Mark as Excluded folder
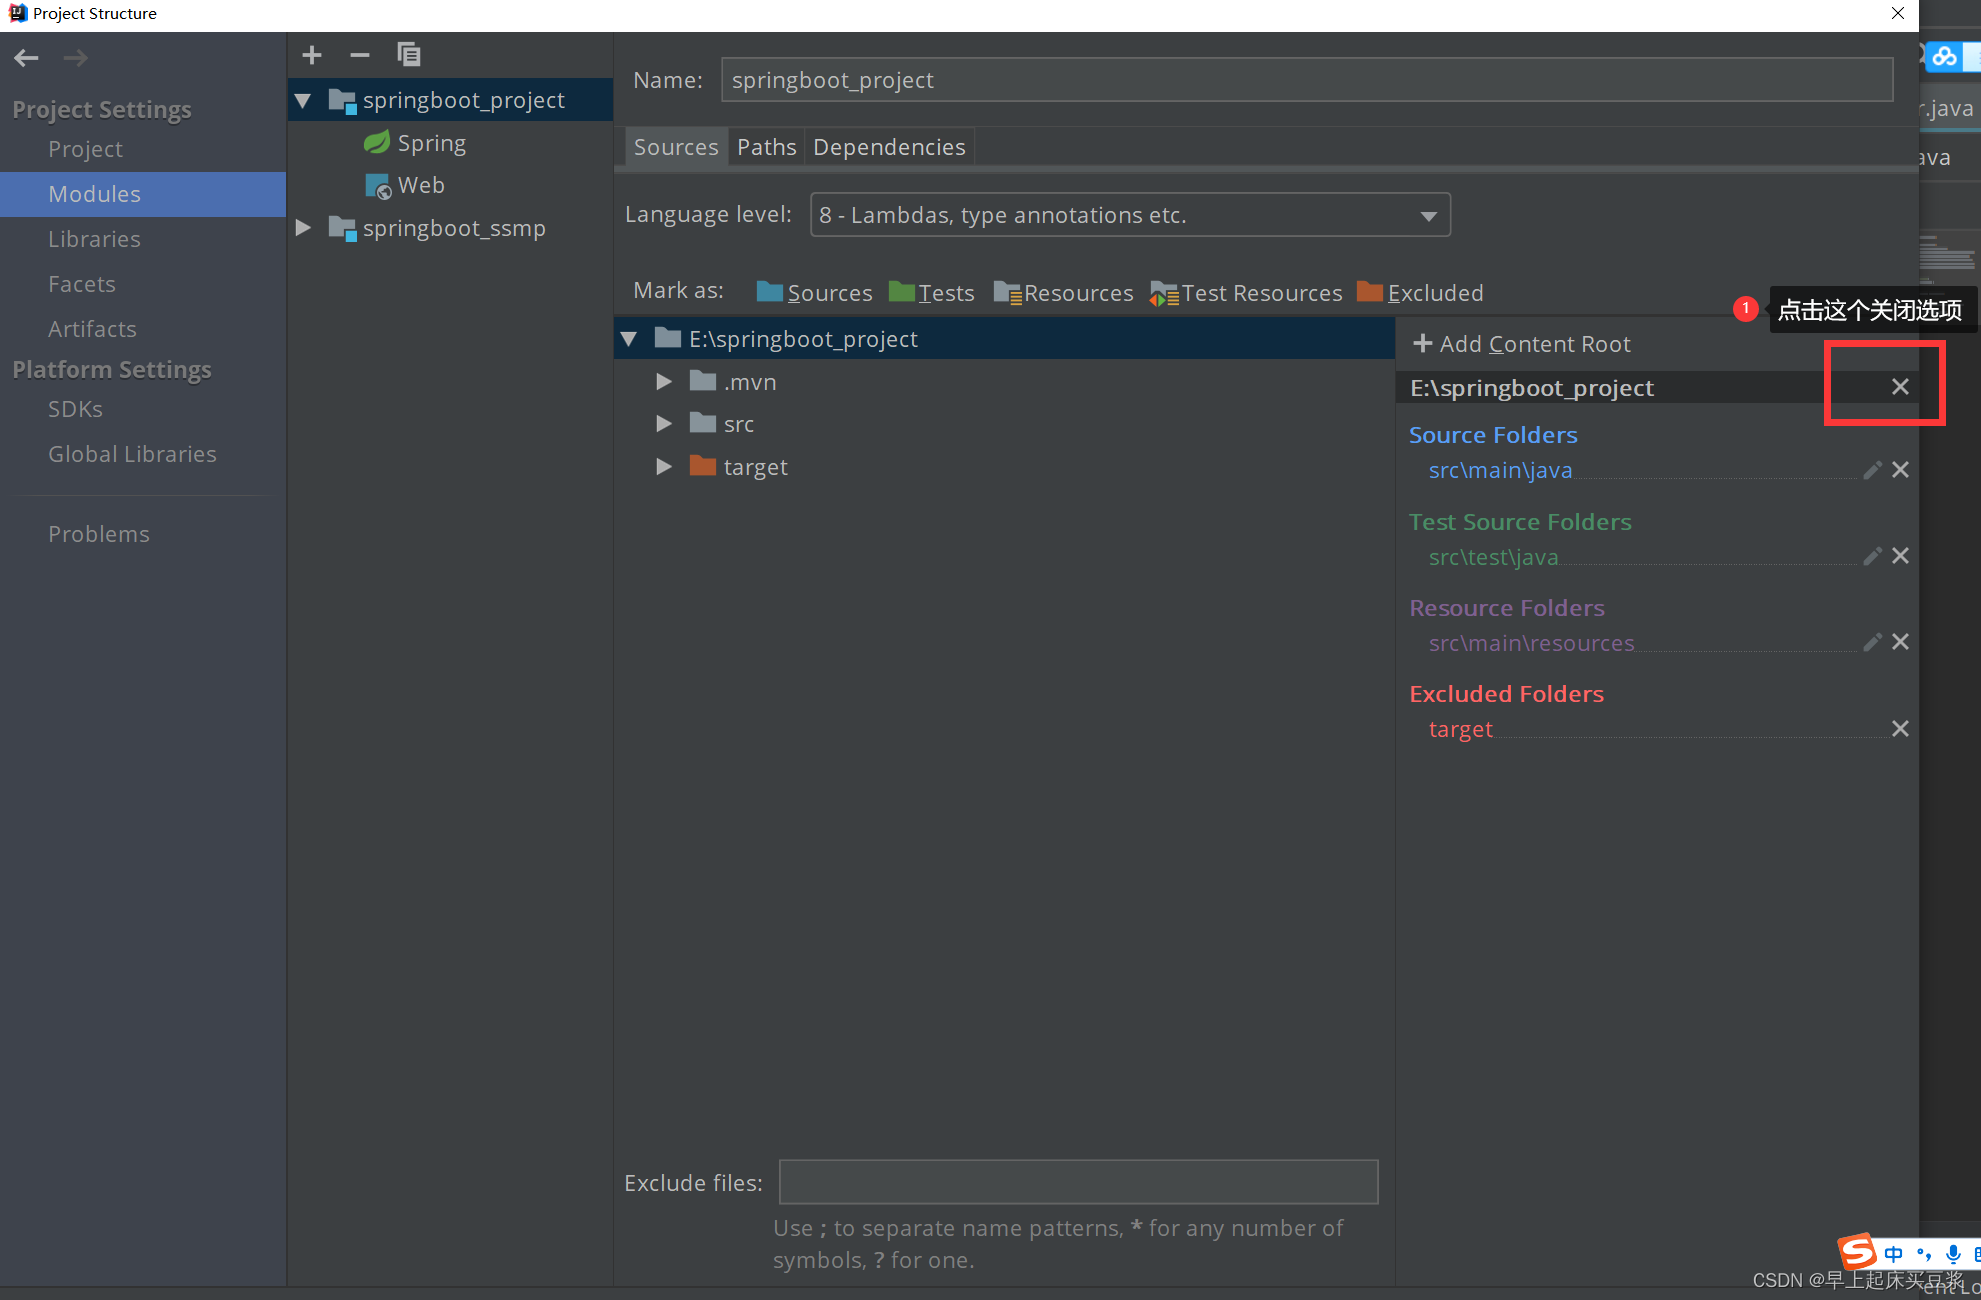 tap(1420, 293)
